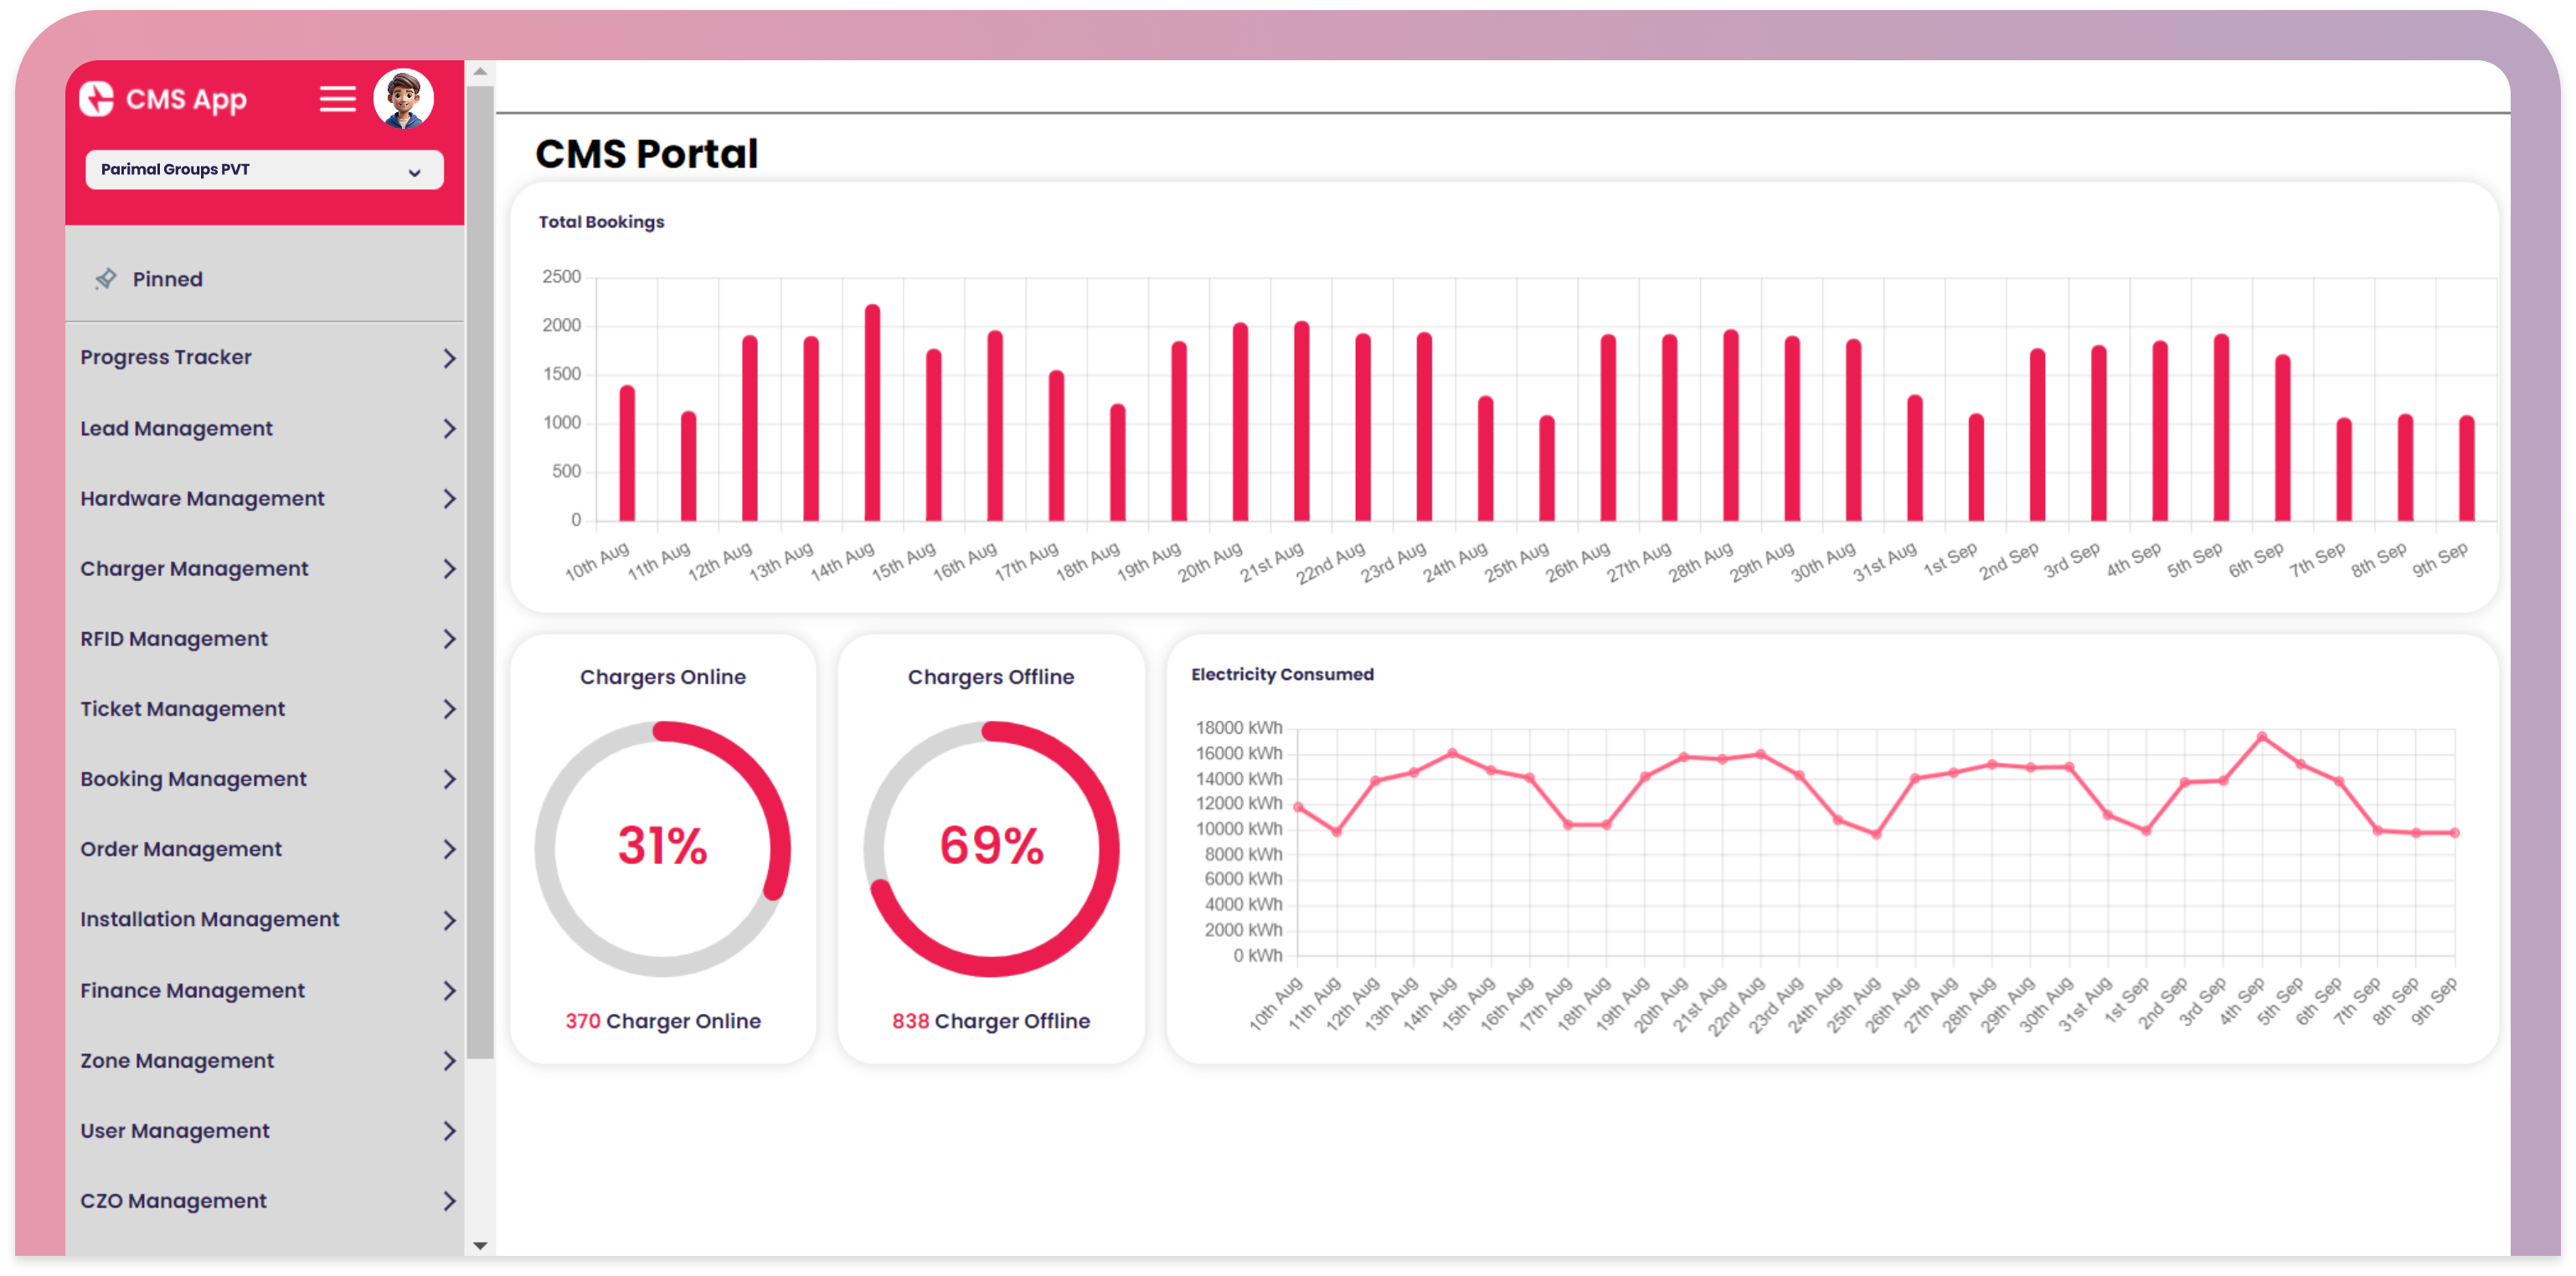Click the CMS App logo icon
Screen dimensions: 2576x1276
[x=97, y=99]
